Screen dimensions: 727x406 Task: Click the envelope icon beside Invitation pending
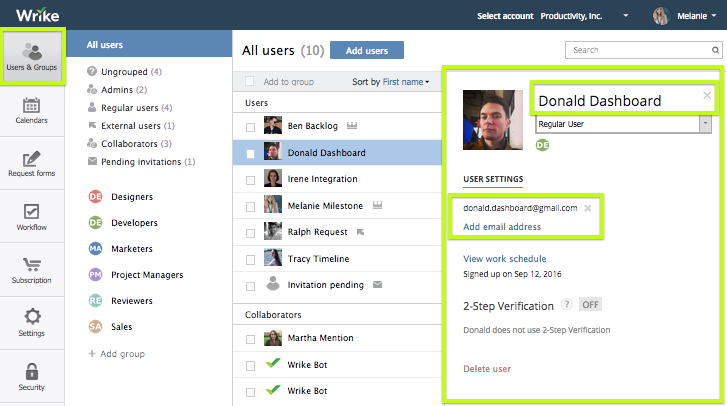tap(377, 285)
